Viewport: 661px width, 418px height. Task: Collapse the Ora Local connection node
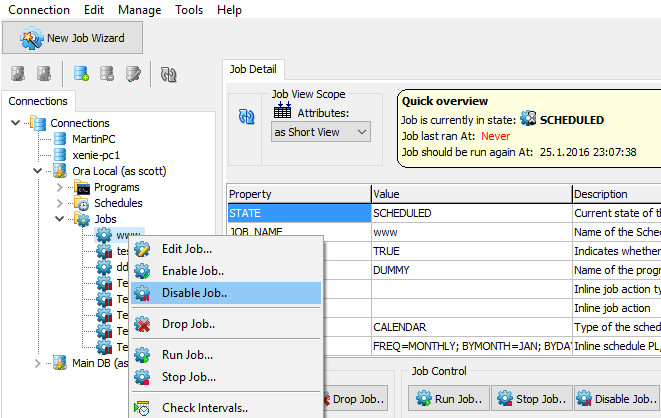tap(38, 171)
